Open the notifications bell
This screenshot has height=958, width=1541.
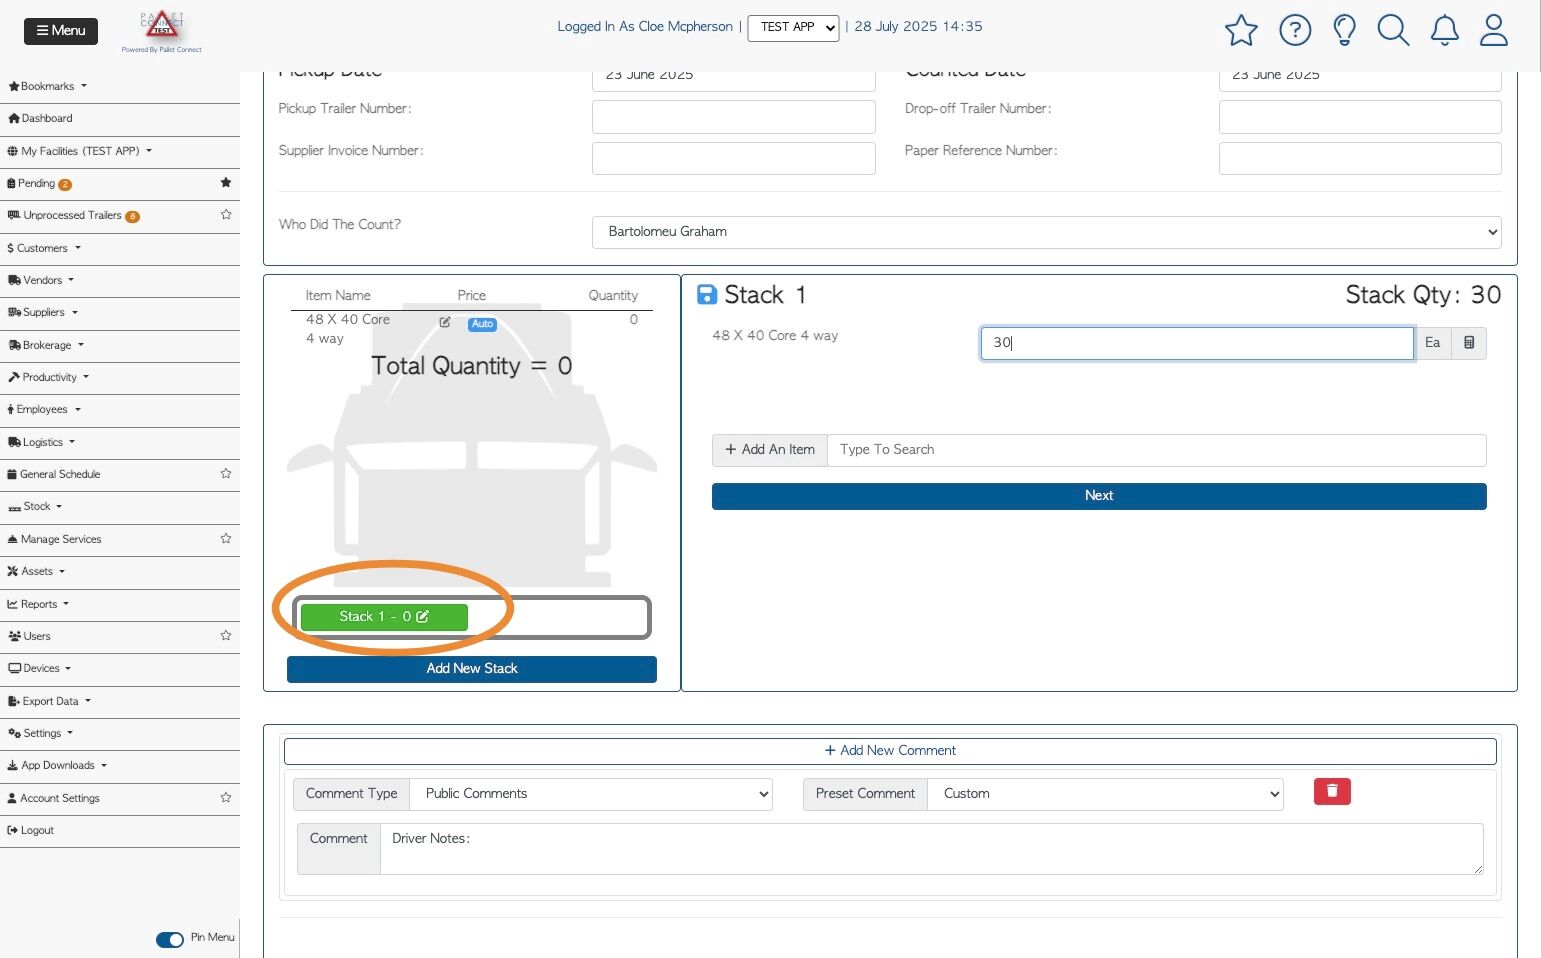(x=1444, y=31)
